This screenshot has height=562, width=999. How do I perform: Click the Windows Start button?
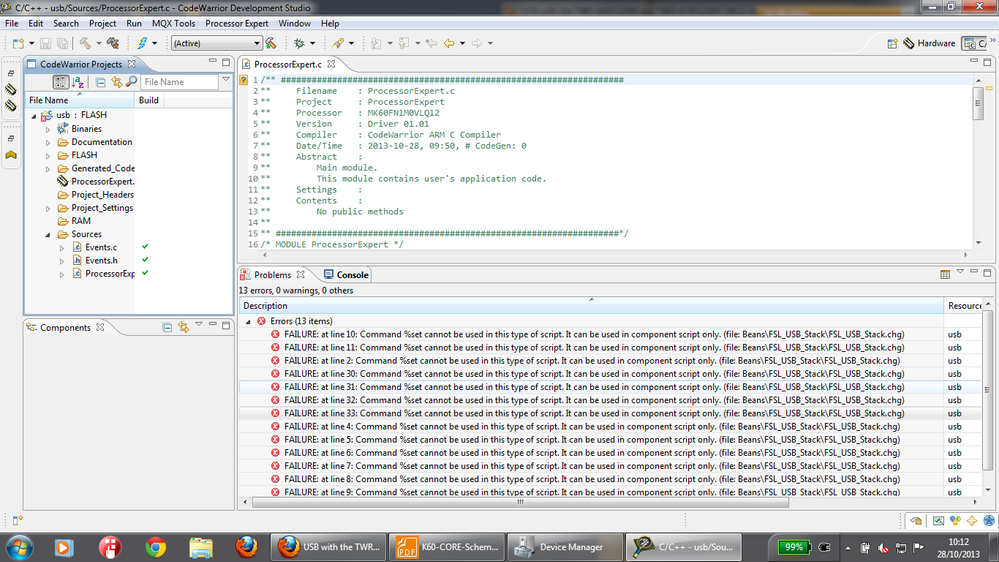[x=20, y=547]
